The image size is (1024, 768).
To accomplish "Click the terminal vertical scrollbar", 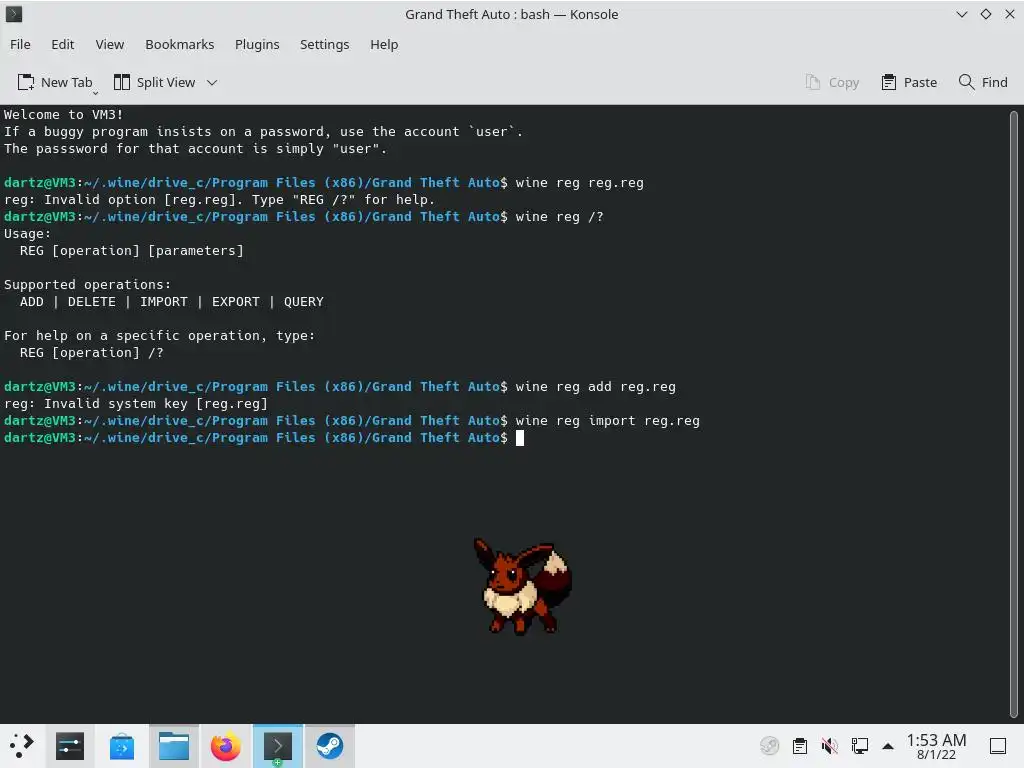I will click(1014, 413).
